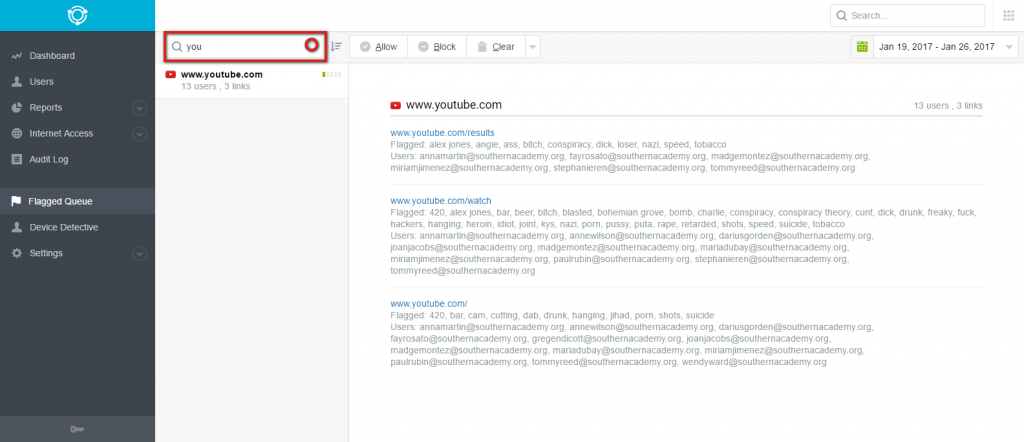1024x442 pixels.
Task: Click Block button
Action: (x=437, y=47)
